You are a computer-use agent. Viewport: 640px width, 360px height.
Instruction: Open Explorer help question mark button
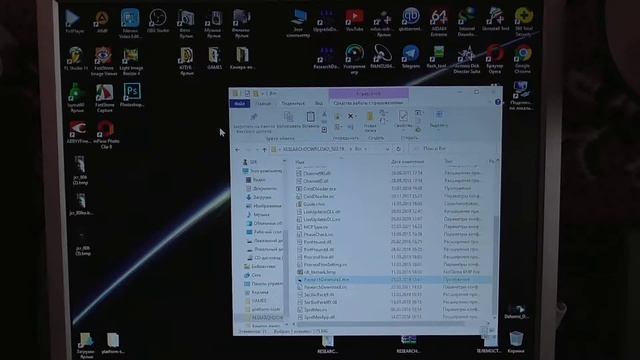point(498,102)
